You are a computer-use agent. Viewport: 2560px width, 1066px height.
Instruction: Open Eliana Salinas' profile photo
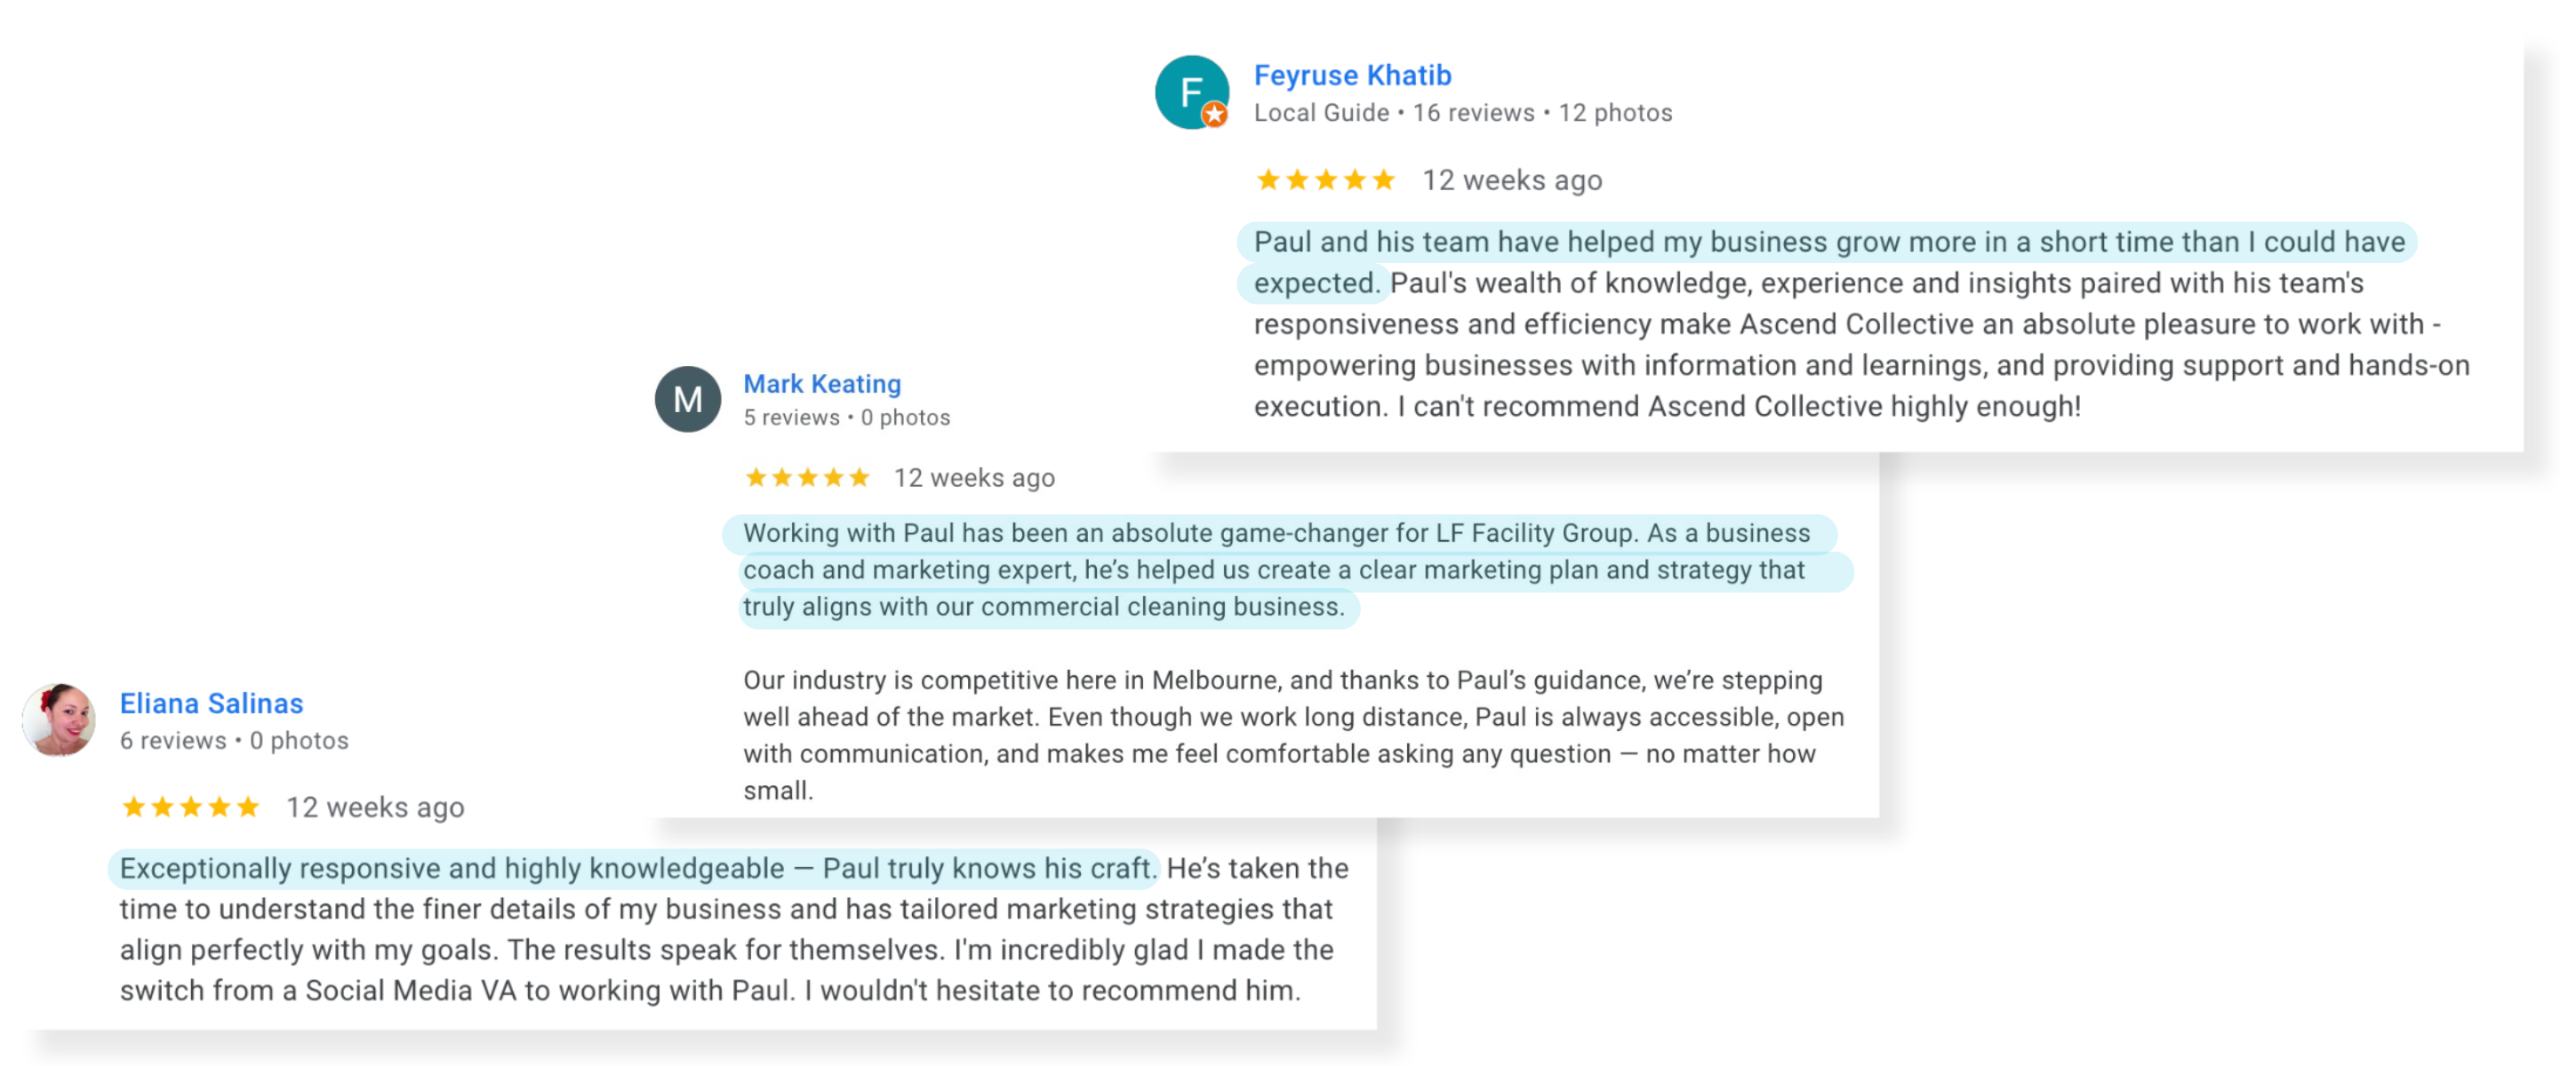pos(59,719)
